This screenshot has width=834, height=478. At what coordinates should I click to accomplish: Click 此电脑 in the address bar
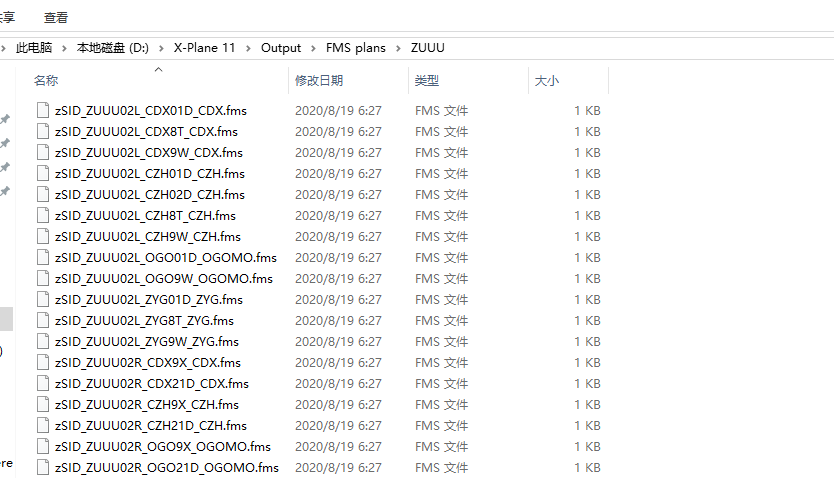[34, 48]
